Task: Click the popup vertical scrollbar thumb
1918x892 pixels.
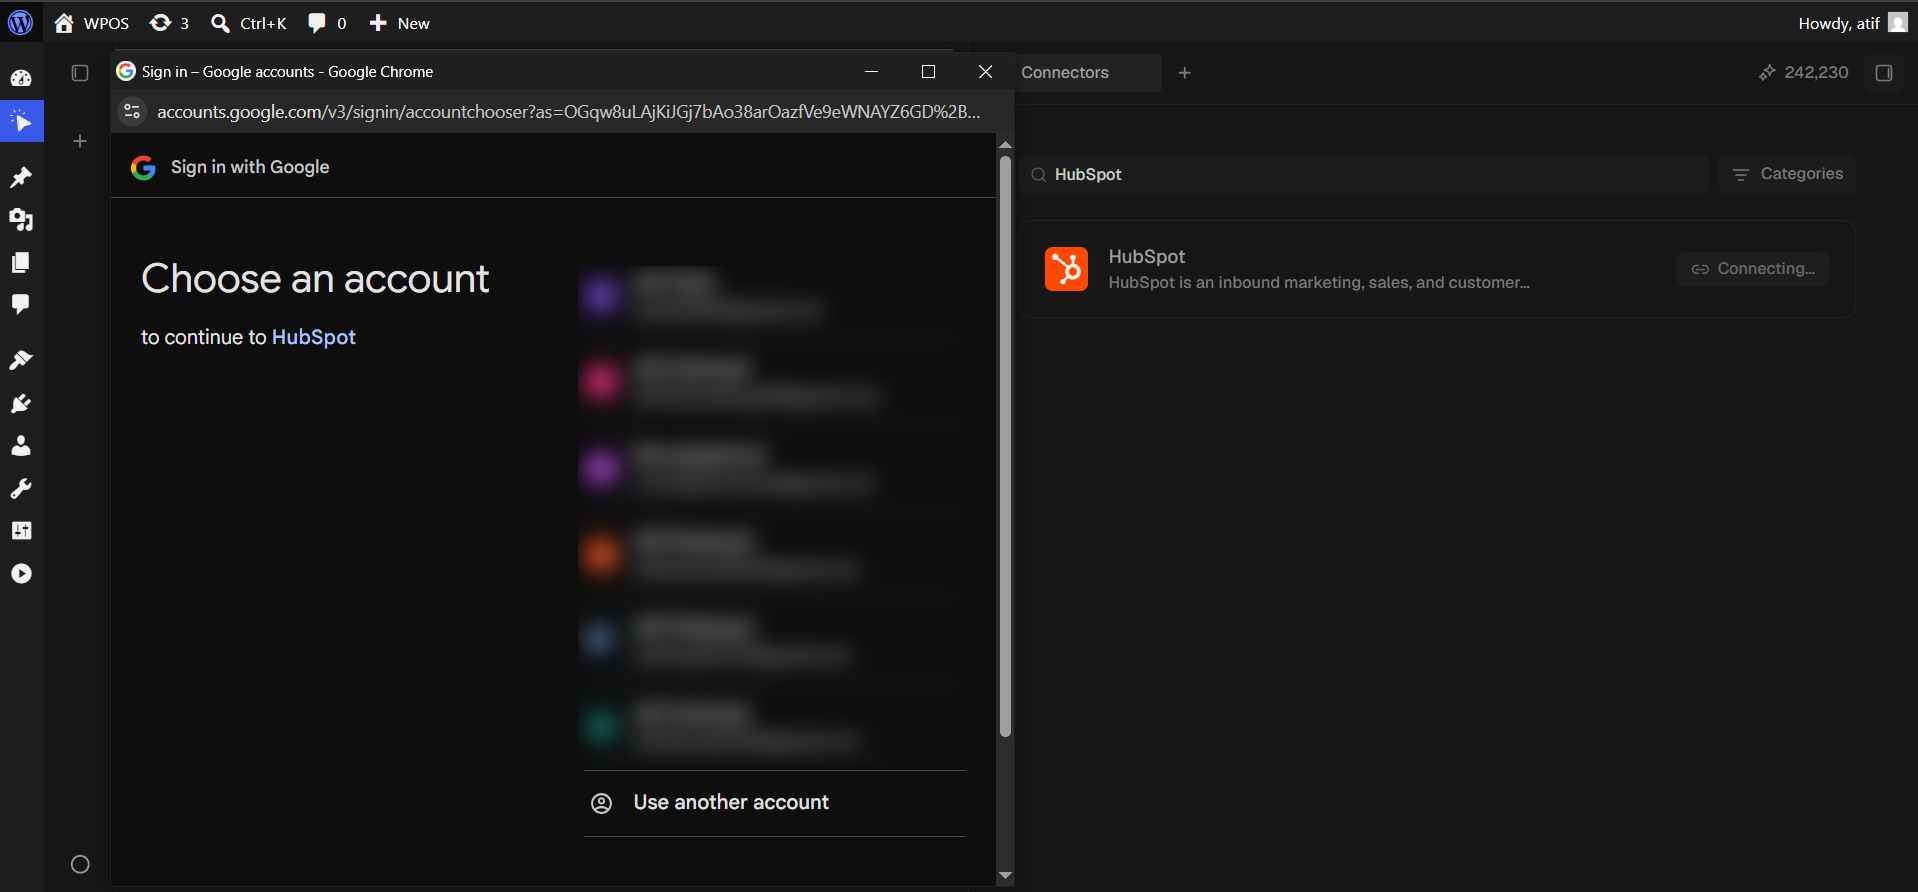Action: [x=1005, y=447]
